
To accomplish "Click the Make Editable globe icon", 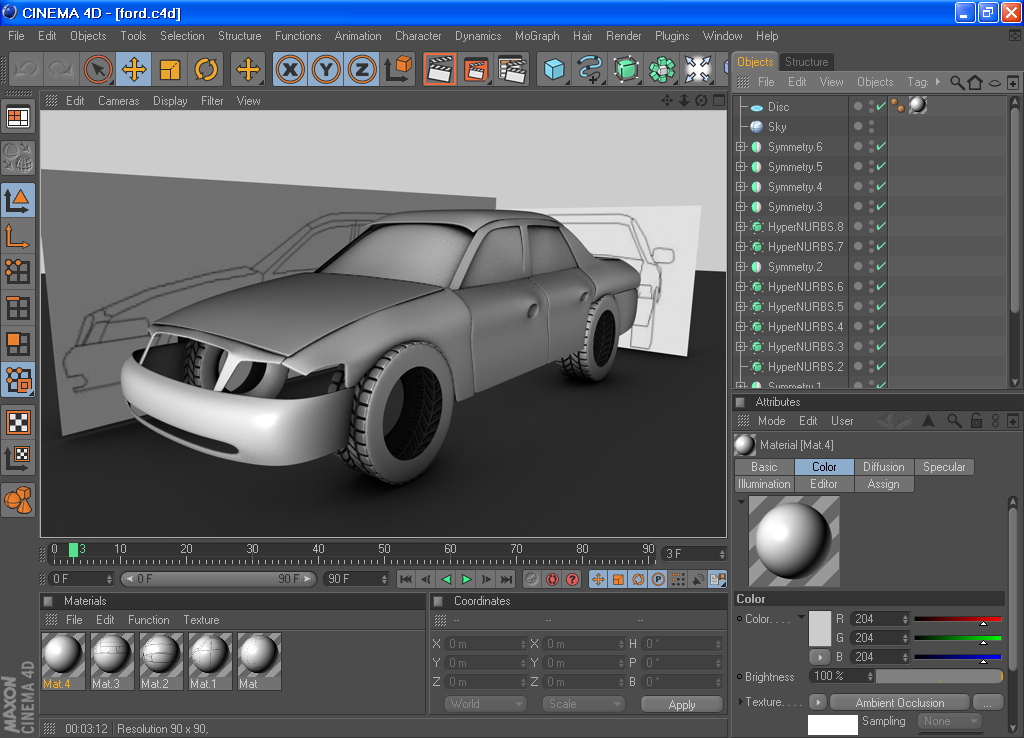I will 18,158.
